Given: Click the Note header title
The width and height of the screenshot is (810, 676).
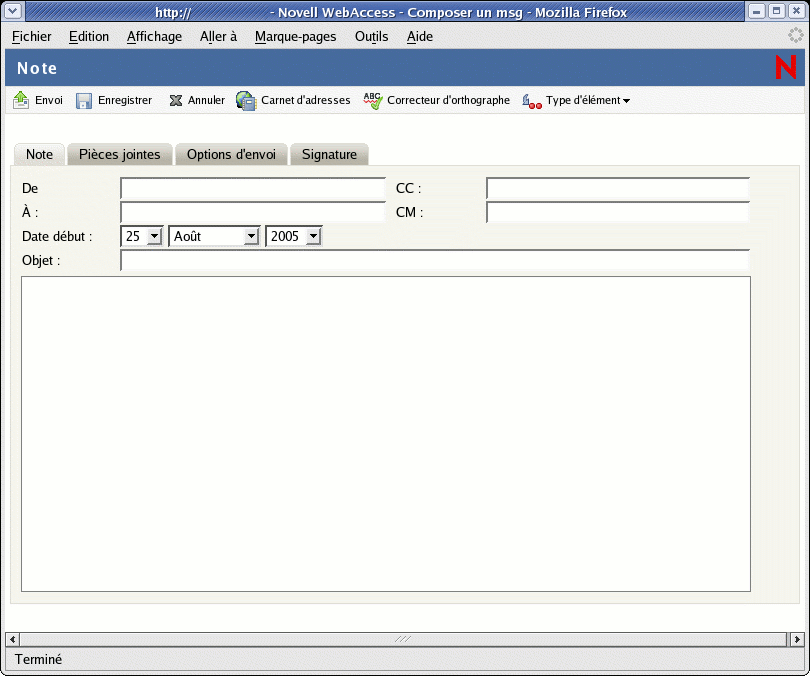Looking at the screenshot, I should [37, 68].
